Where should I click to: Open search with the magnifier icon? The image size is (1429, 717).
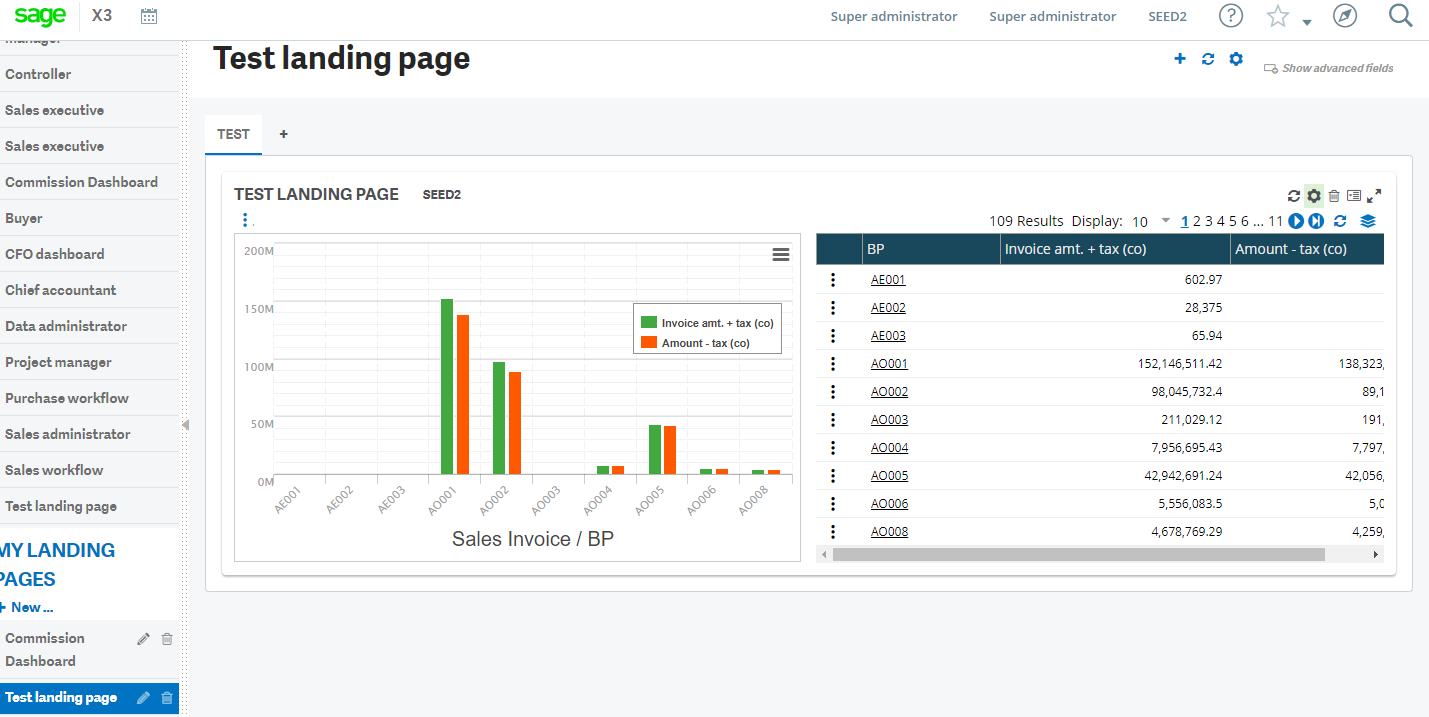pyautogui.click(x=1399, y=16)
